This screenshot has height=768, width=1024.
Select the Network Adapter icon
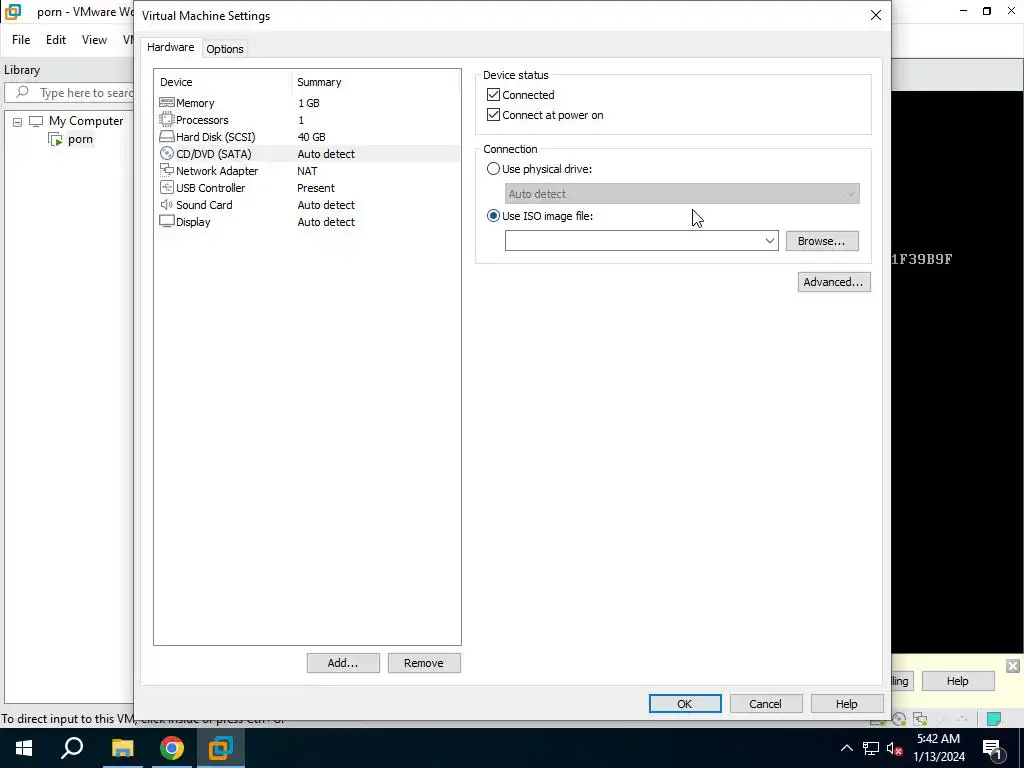coord(167,170)
